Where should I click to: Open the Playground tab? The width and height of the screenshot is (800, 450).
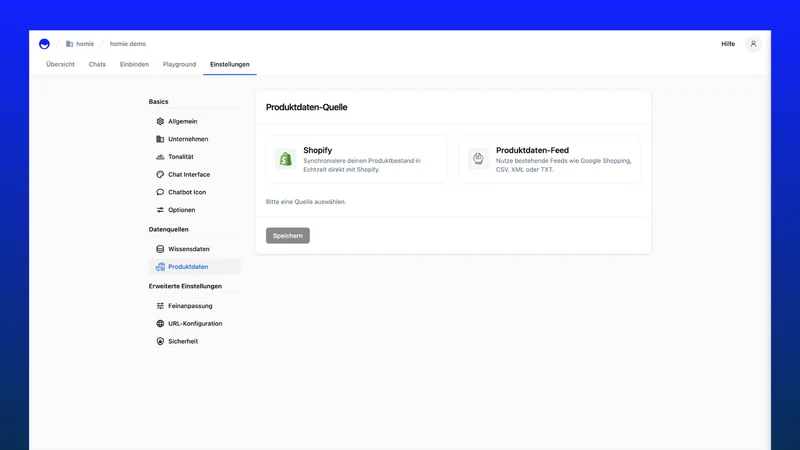click(179, 64)
